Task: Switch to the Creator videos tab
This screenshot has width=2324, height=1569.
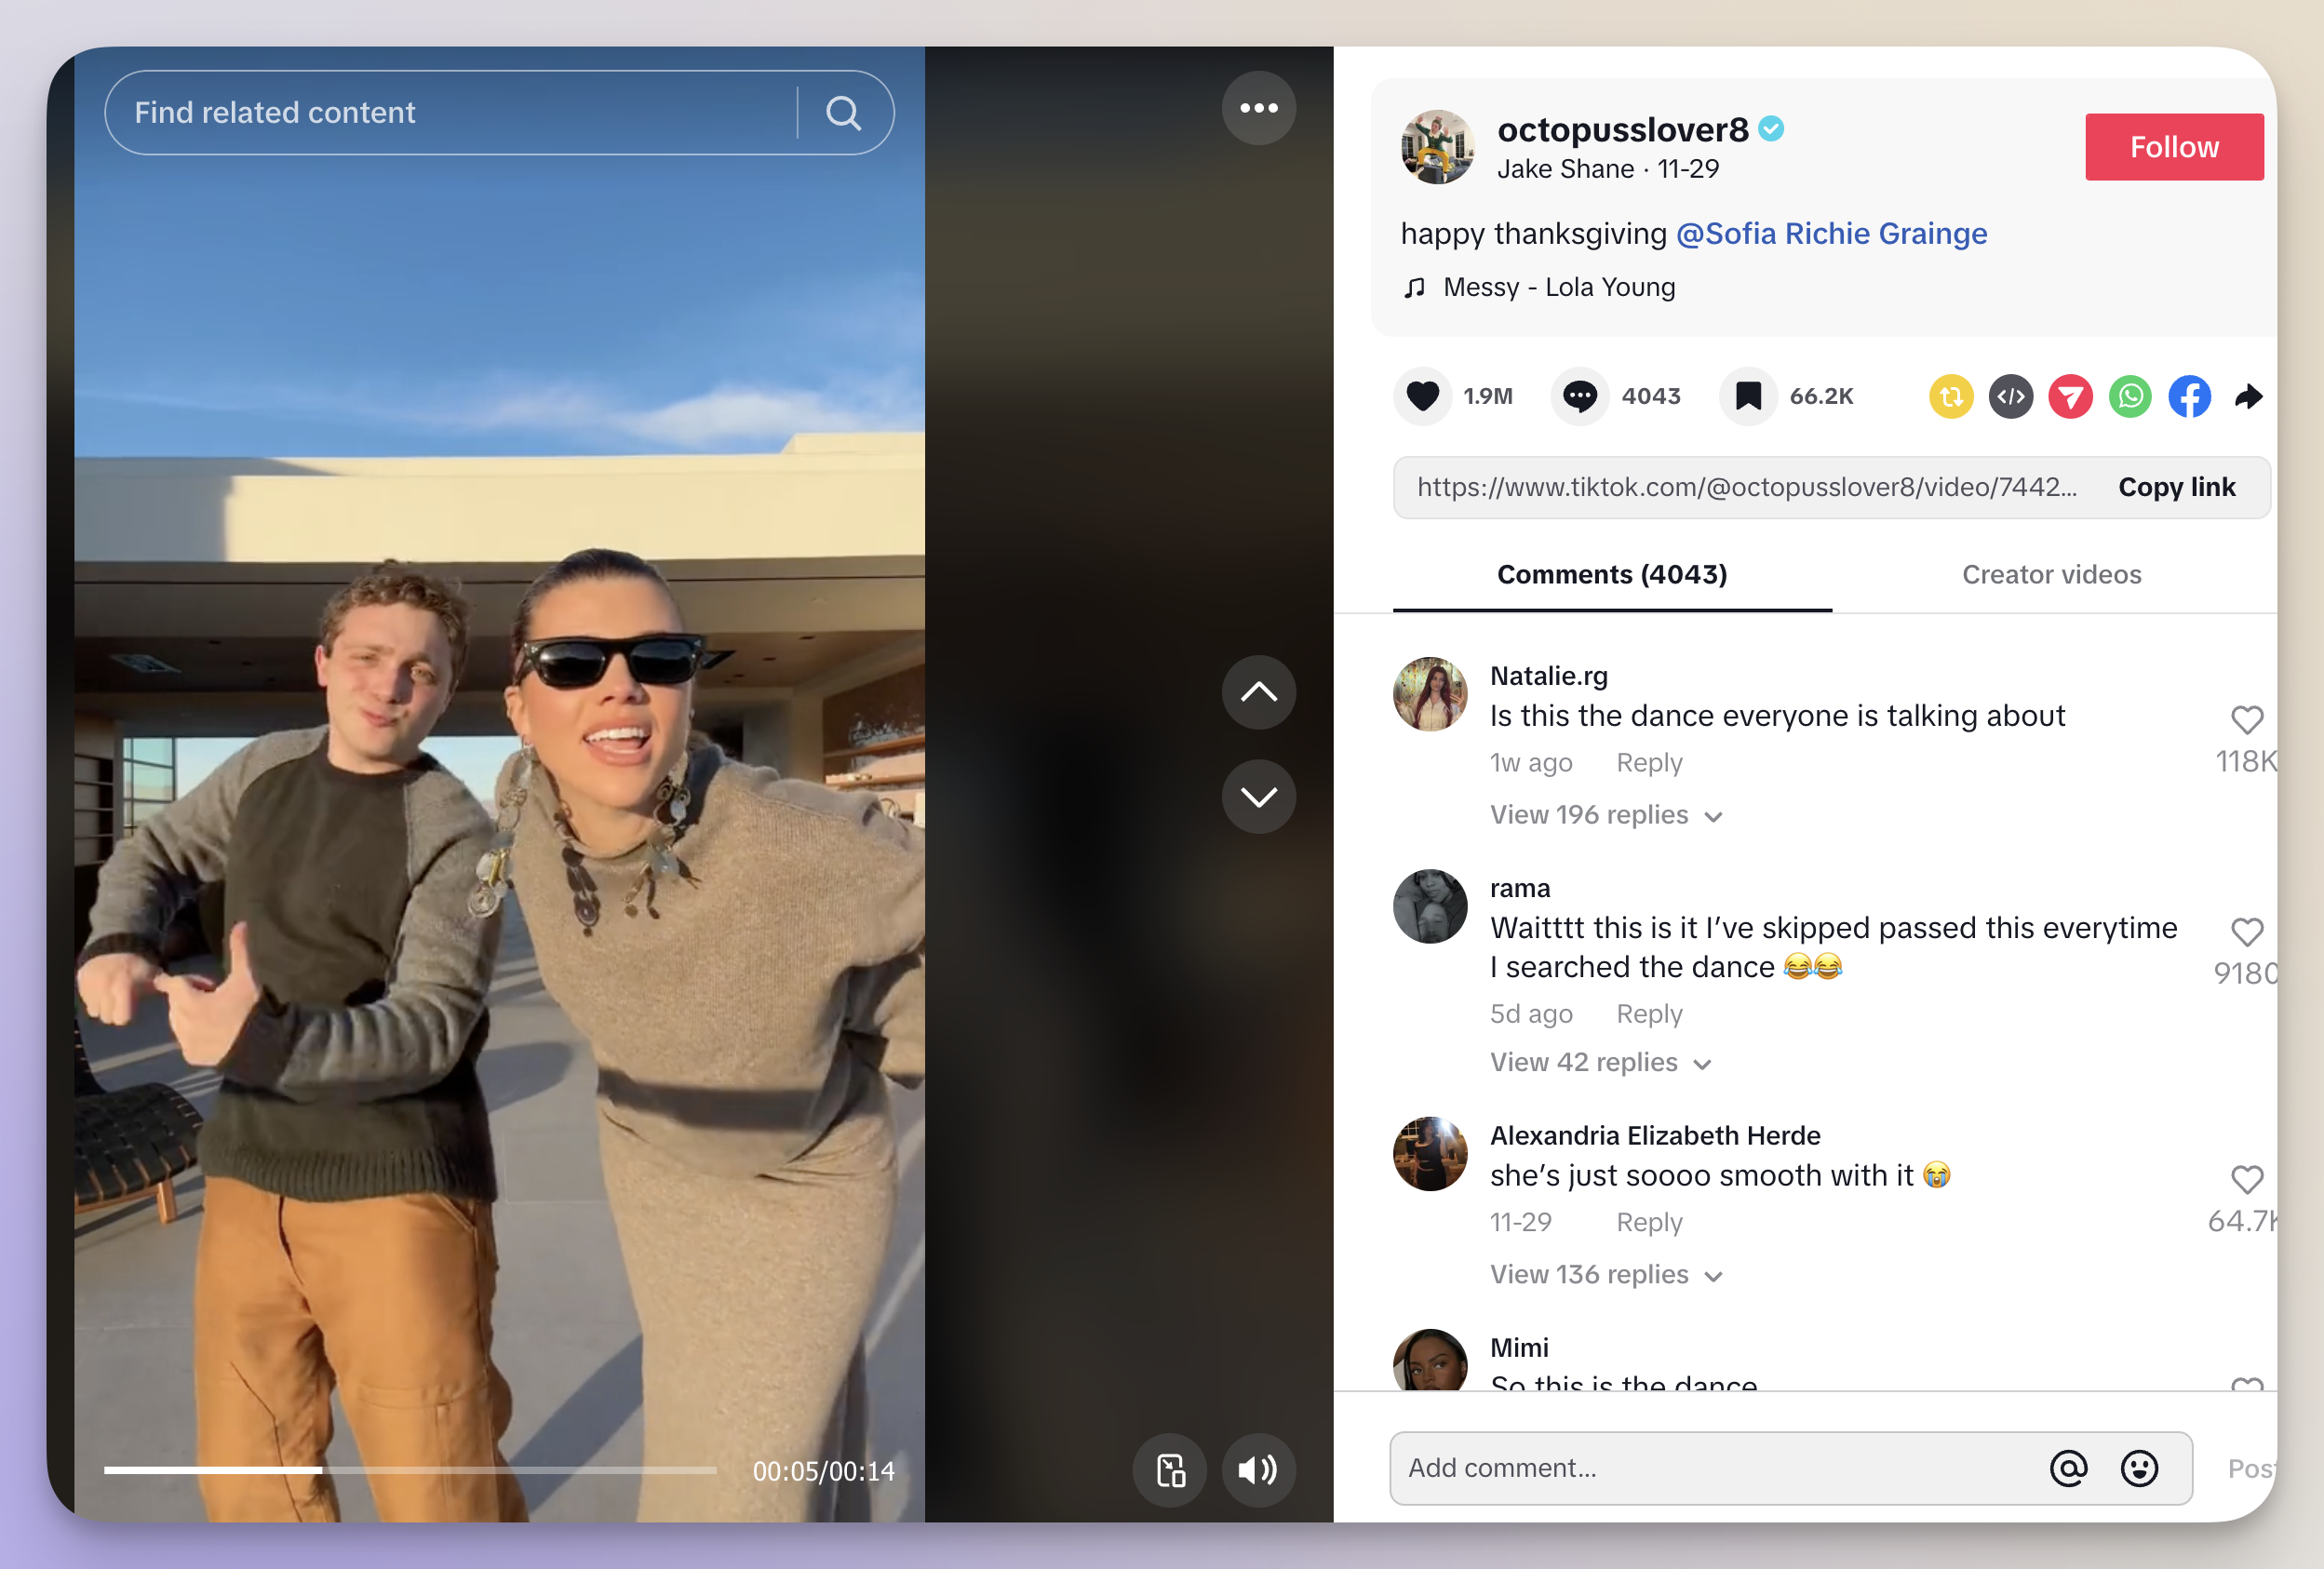Action: 2050,572
